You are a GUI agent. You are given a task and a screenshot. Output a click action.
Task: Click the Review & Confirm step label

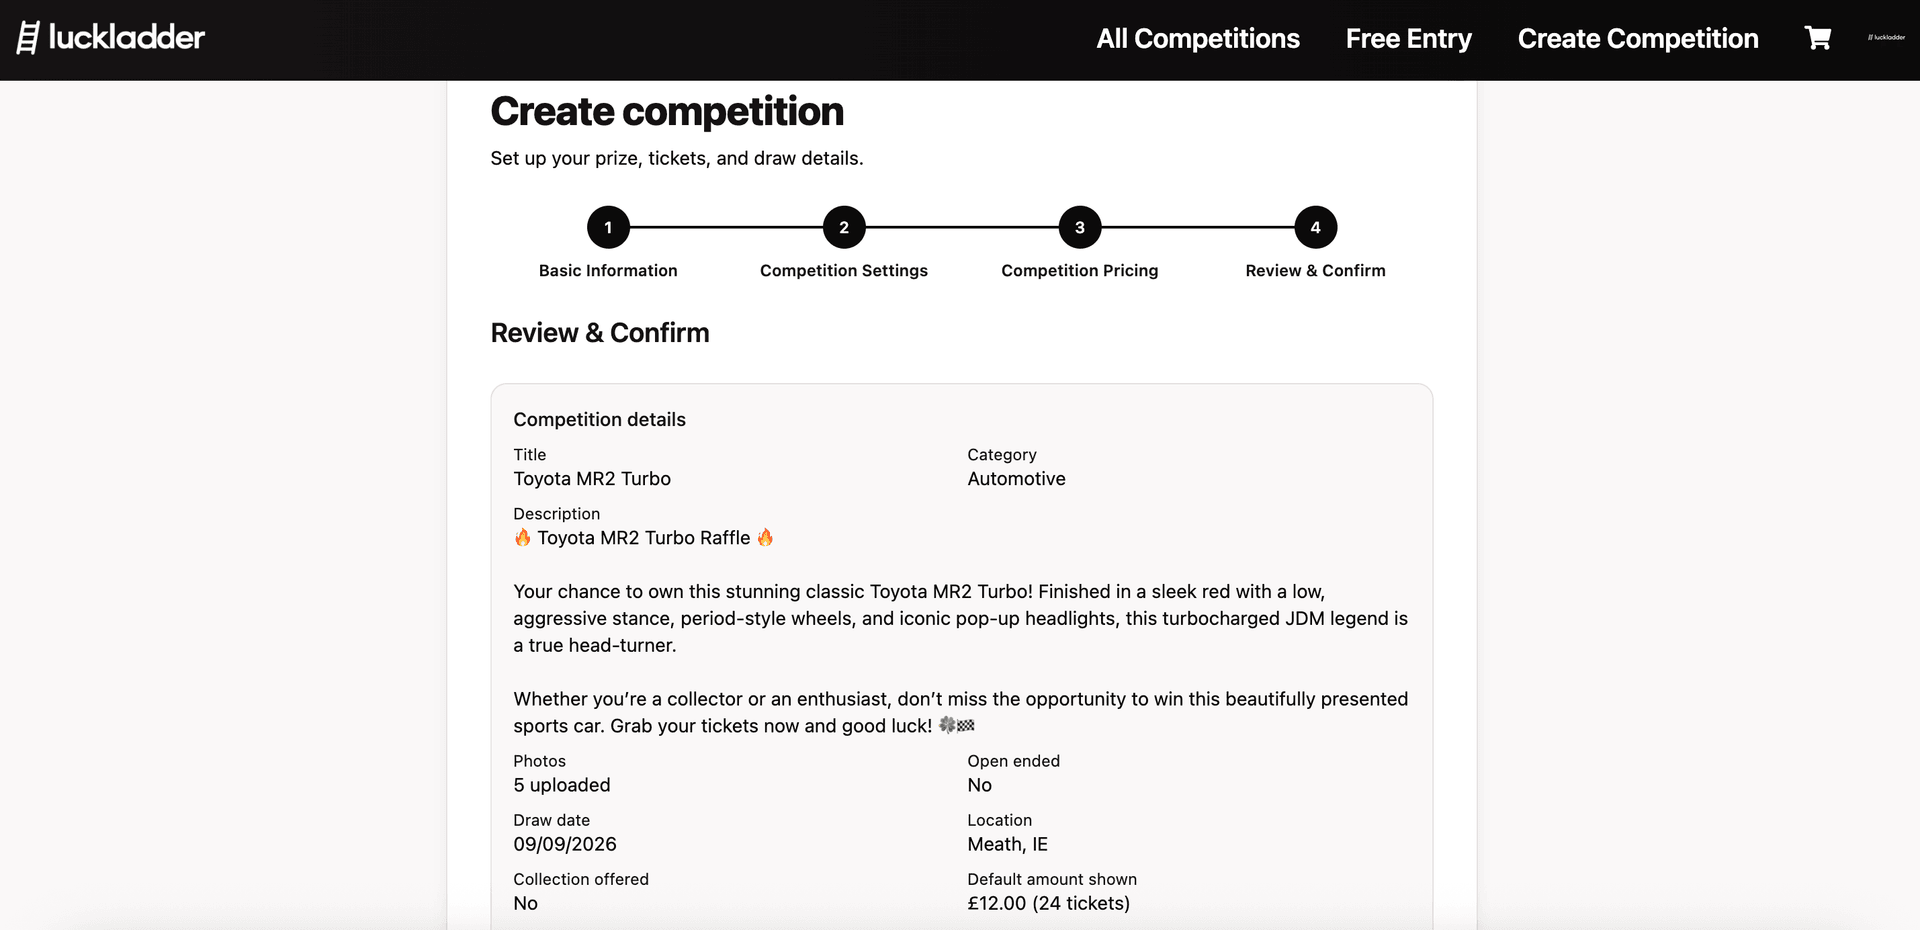pyautogui.click(x=1316, y=271)
